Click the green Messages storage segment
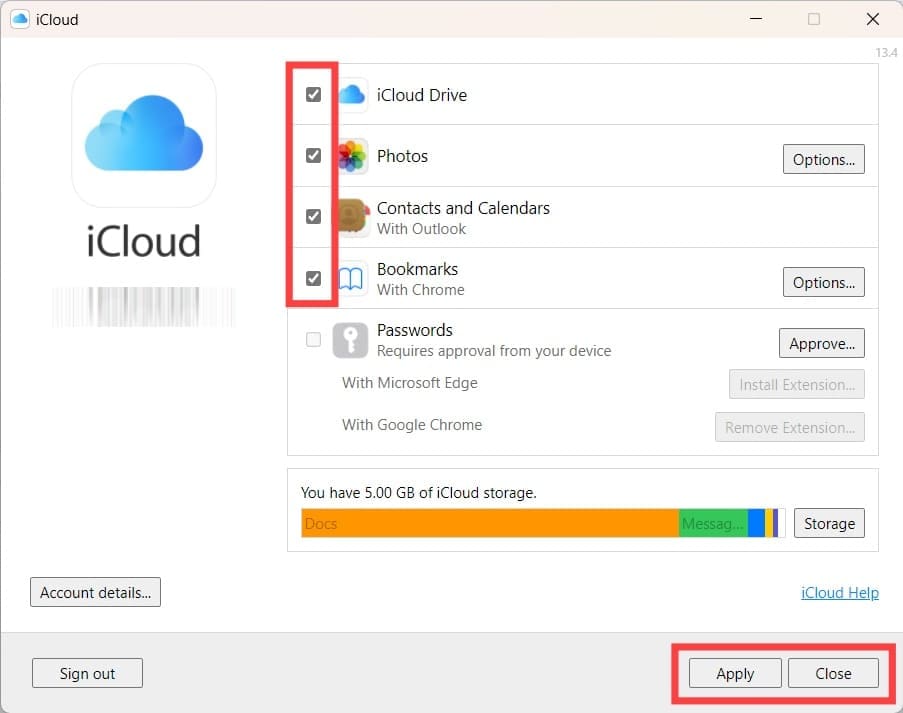 point(714,523)
